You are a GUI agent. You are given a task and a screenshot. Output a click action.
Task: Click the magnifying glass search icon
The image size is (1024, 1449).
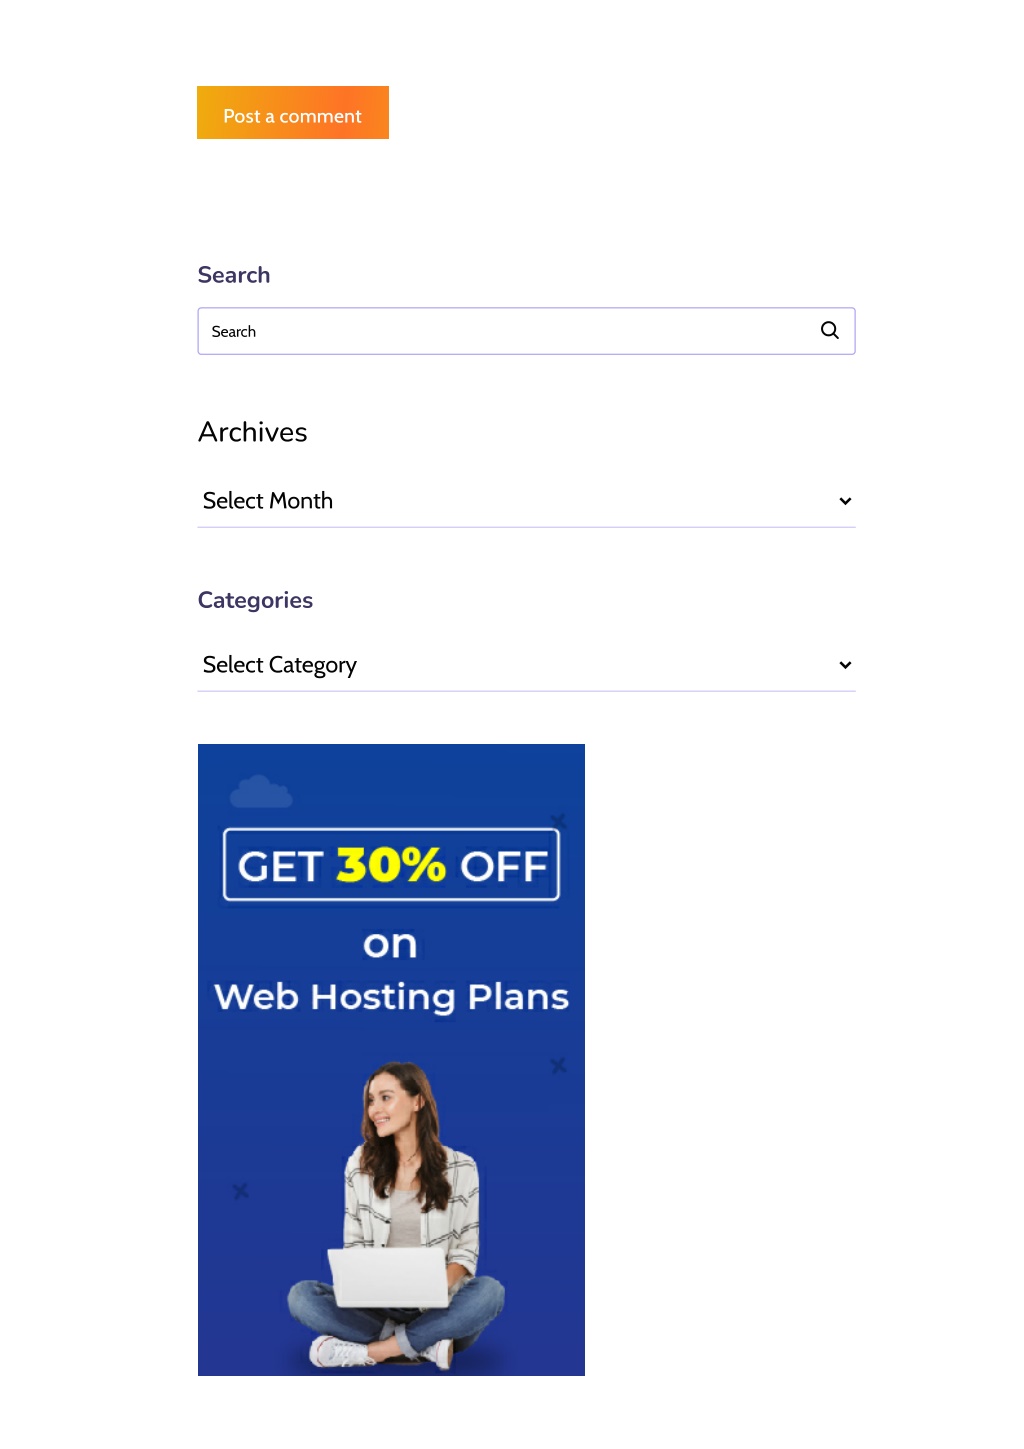pos(829,330)
